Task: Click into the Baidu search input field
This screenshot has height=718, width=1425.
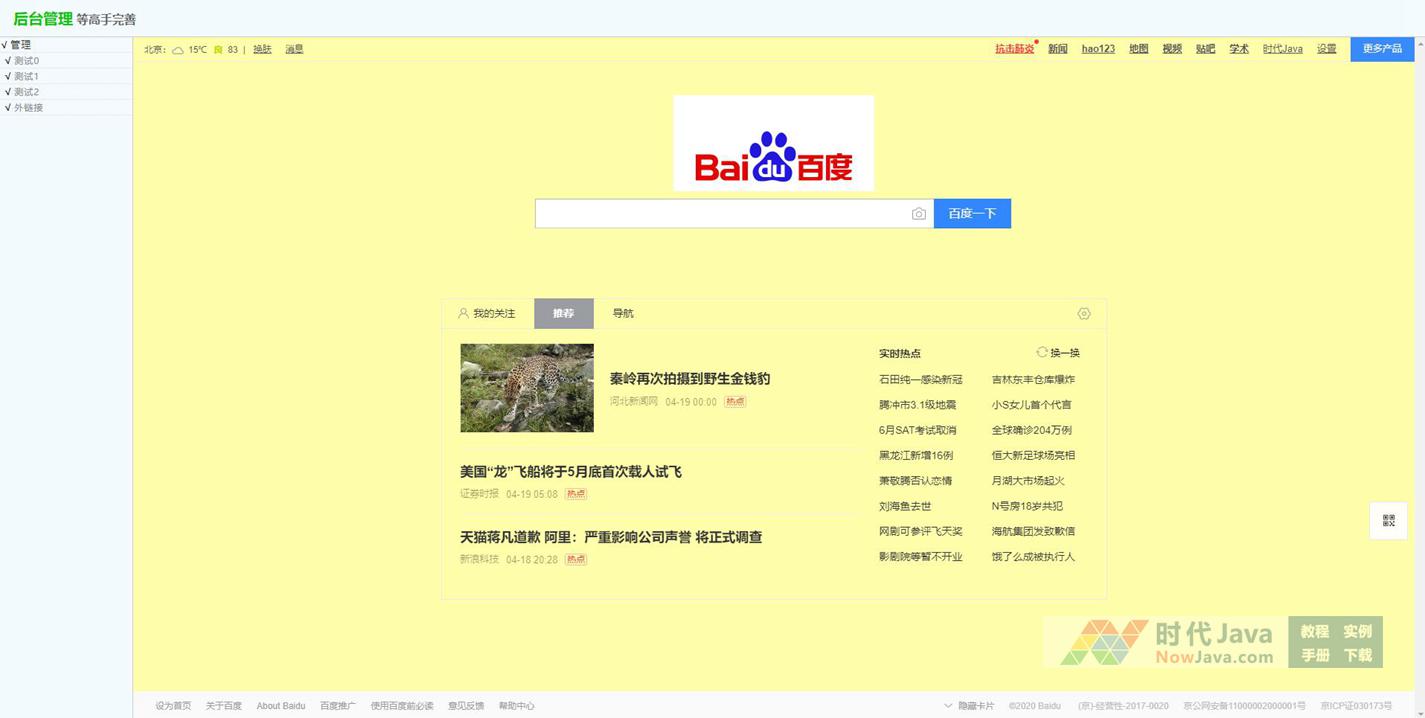Action: click(720, 214)
